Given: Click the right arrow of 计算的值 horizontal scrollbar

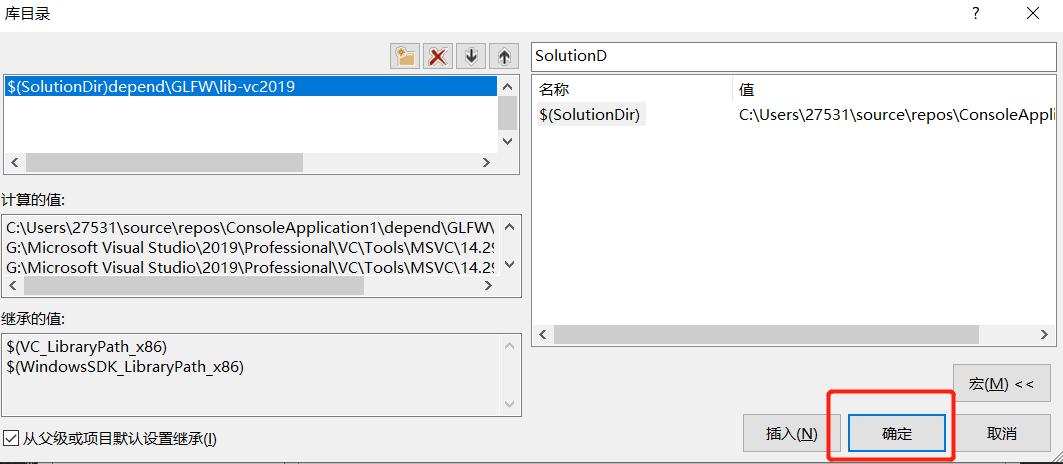Looking at the screenshot, I should click(x=487, y=286).
